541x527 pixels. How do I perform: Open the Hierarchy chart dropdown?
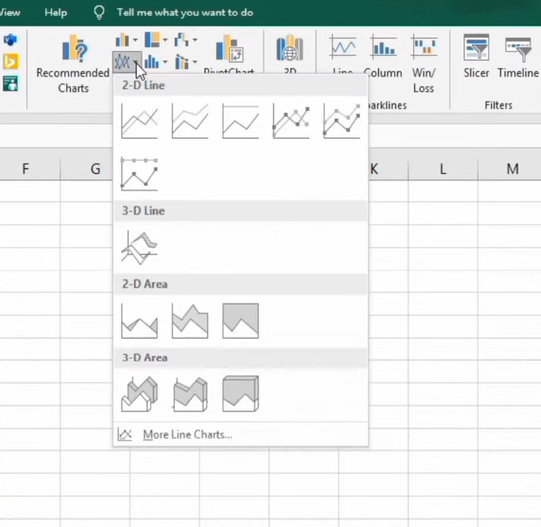(156, 40)
